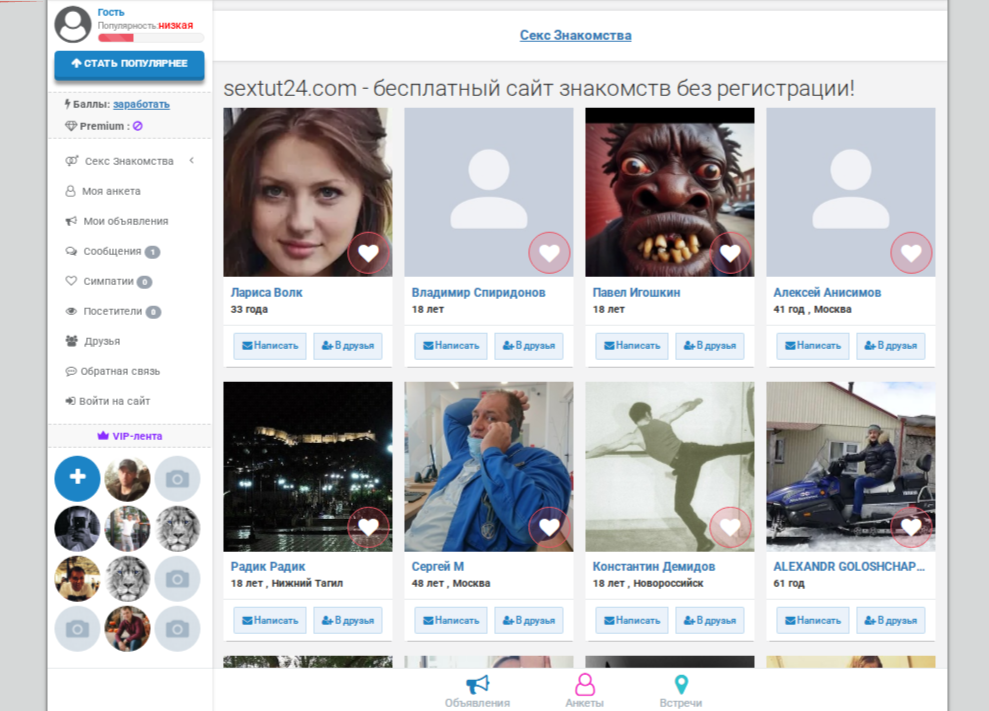Viewport: 989px width, 711px height.
Task: Add ALEXANDR GOLOSHCHAP to friends
Action: pyautogui.click(x=891, y=620)
